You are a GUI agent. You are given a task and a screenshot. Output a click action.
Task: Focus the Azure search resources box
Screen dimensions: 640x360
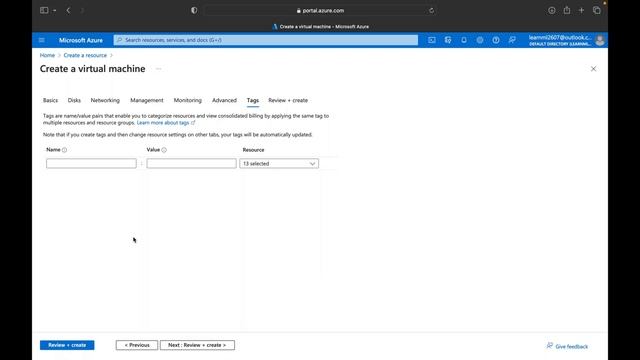(266, 40)
